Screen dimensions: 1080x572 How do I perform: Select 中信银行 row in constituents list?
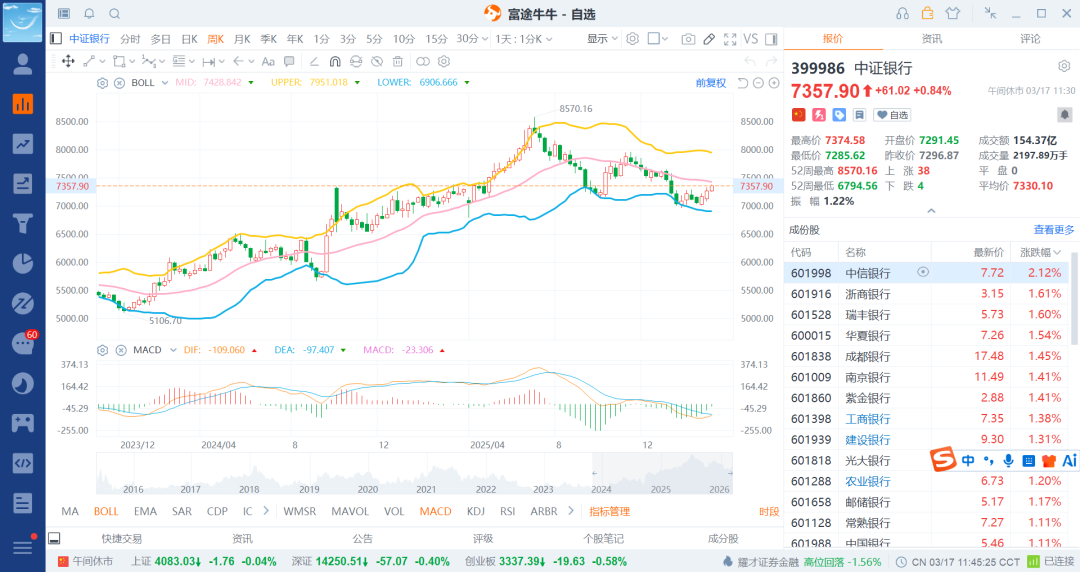(866, 273)
